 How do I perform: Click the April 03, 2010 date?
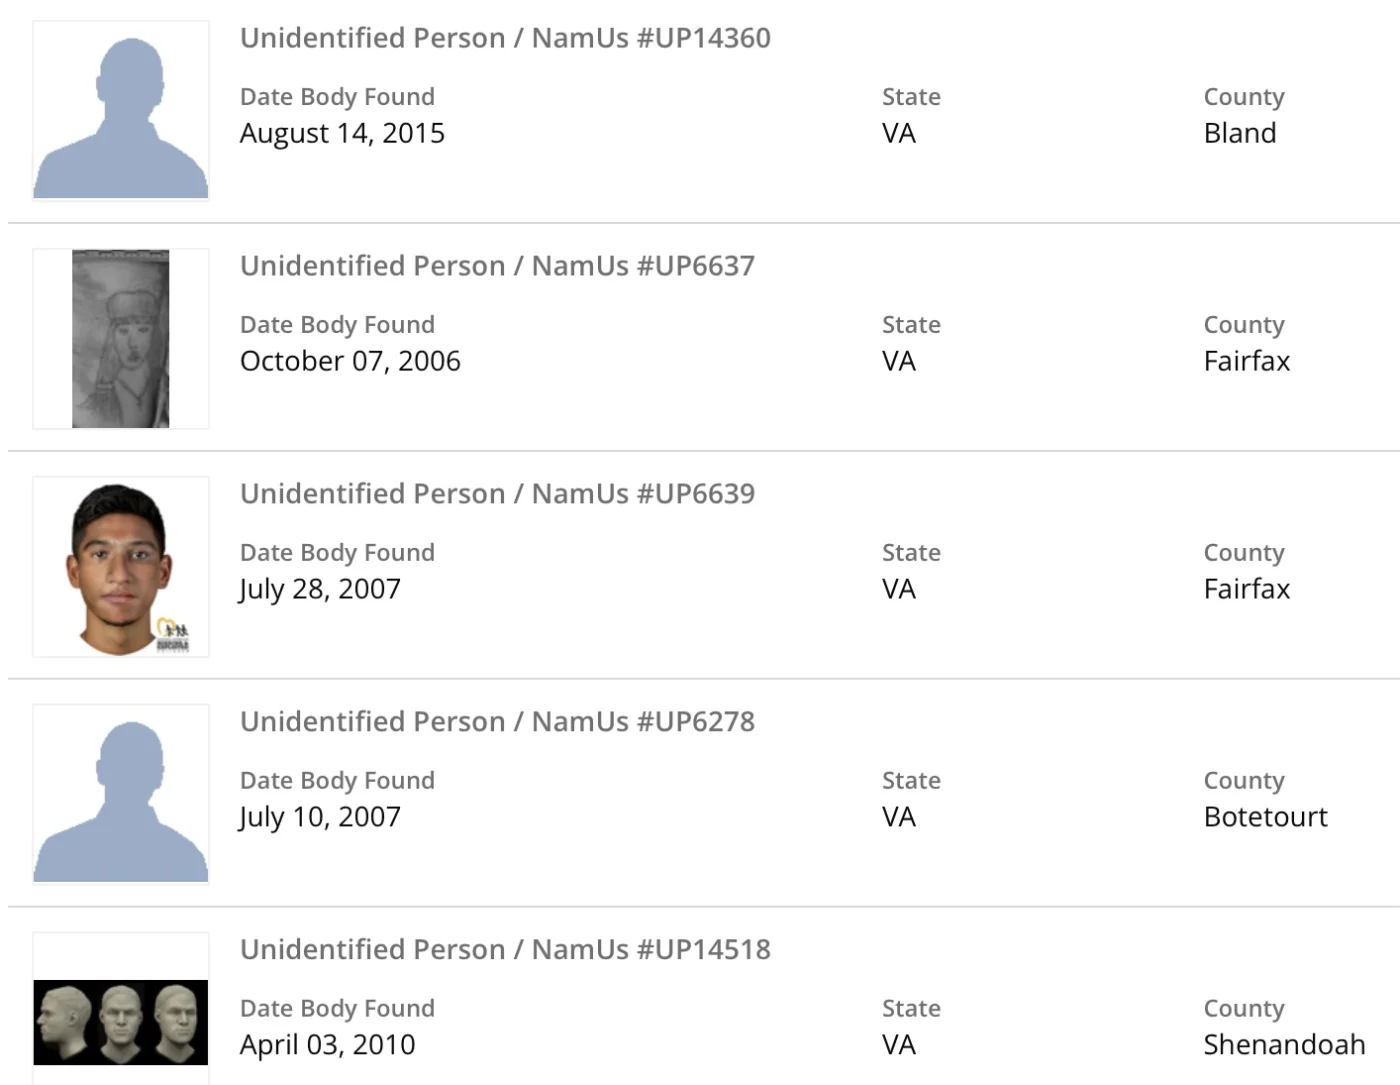[x=327, y=1045]
